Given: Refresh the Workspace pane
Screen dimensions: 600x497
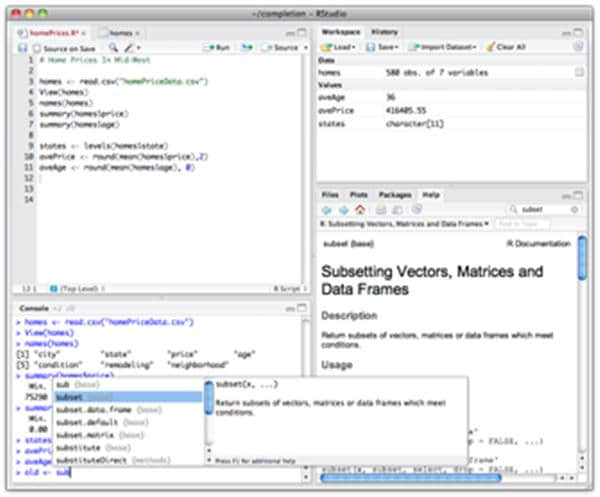Looking at the screenshot, I should (x=578, y=47).
